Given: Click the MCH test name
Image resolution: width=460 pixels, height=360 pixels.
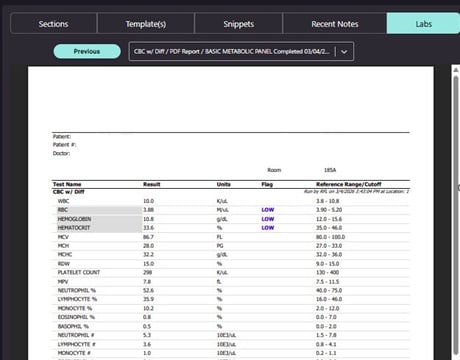Looking at the screenshot, I should 63,246.
